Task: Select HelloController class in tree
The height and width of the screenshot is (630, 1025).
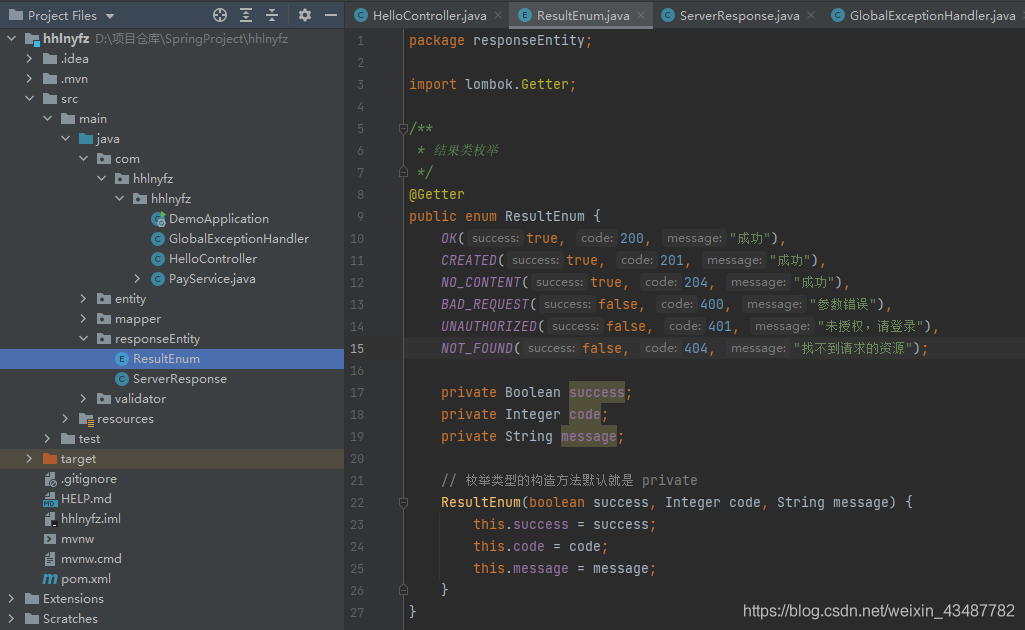Action: pos(212,259)
